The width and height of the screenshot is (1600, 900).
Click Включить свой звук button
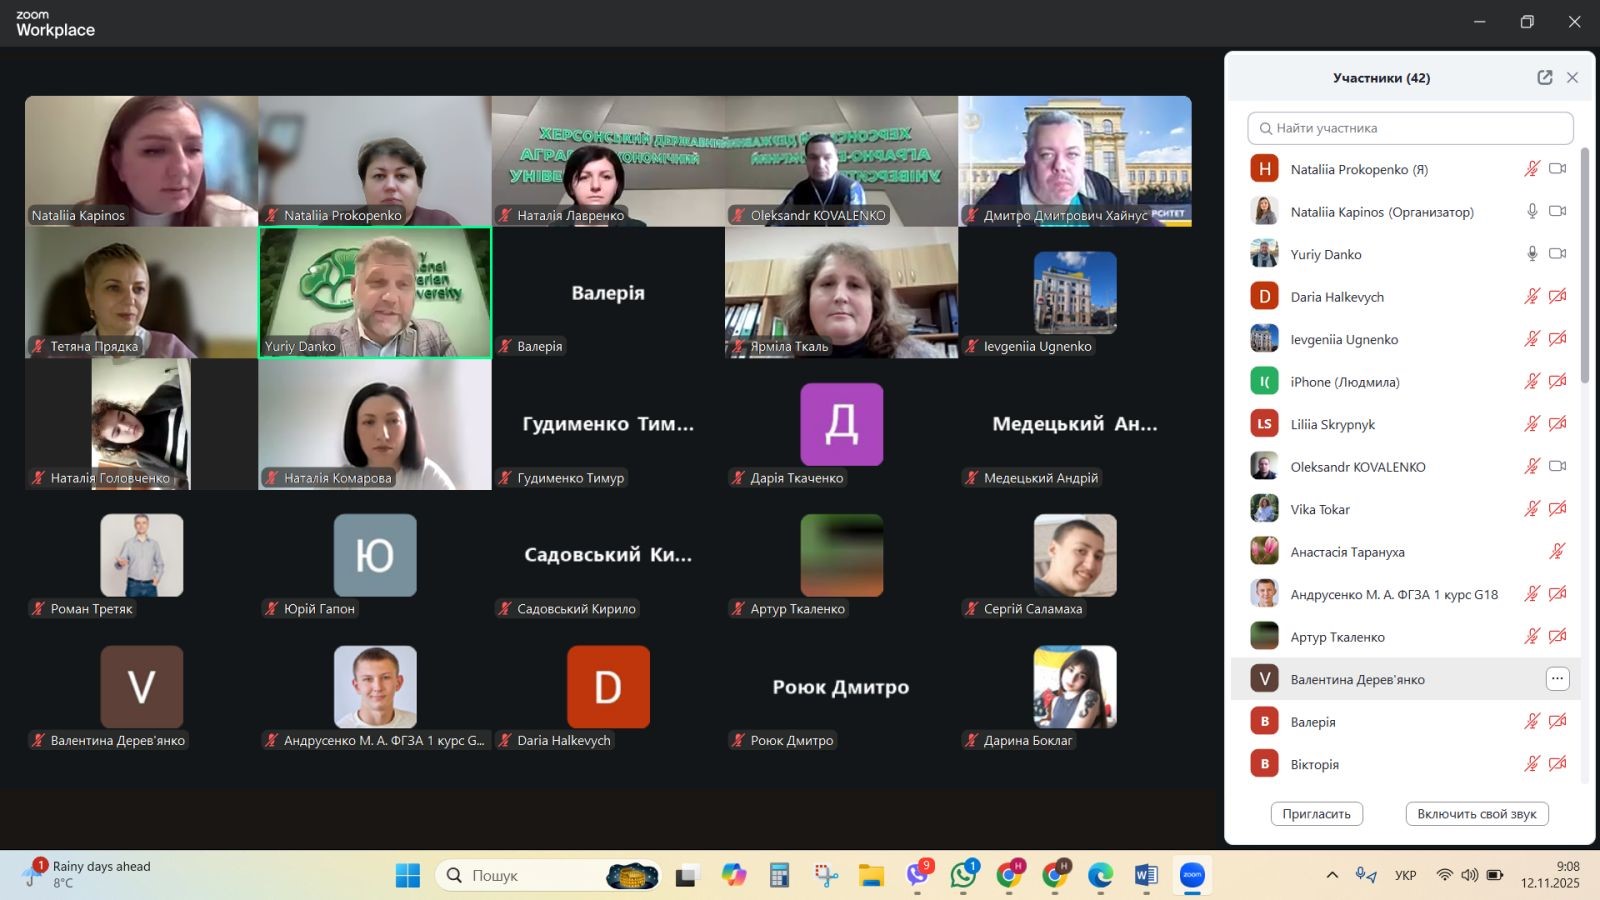pyautogui.click(x=1476, y=814)
